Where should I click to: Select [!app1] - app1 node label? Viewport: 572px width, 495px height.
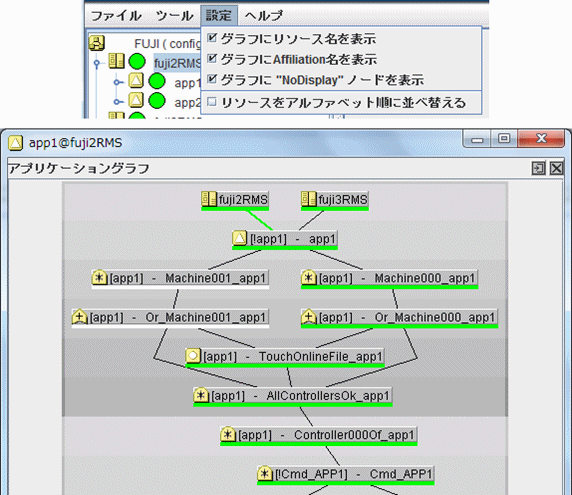click(293, 239)
